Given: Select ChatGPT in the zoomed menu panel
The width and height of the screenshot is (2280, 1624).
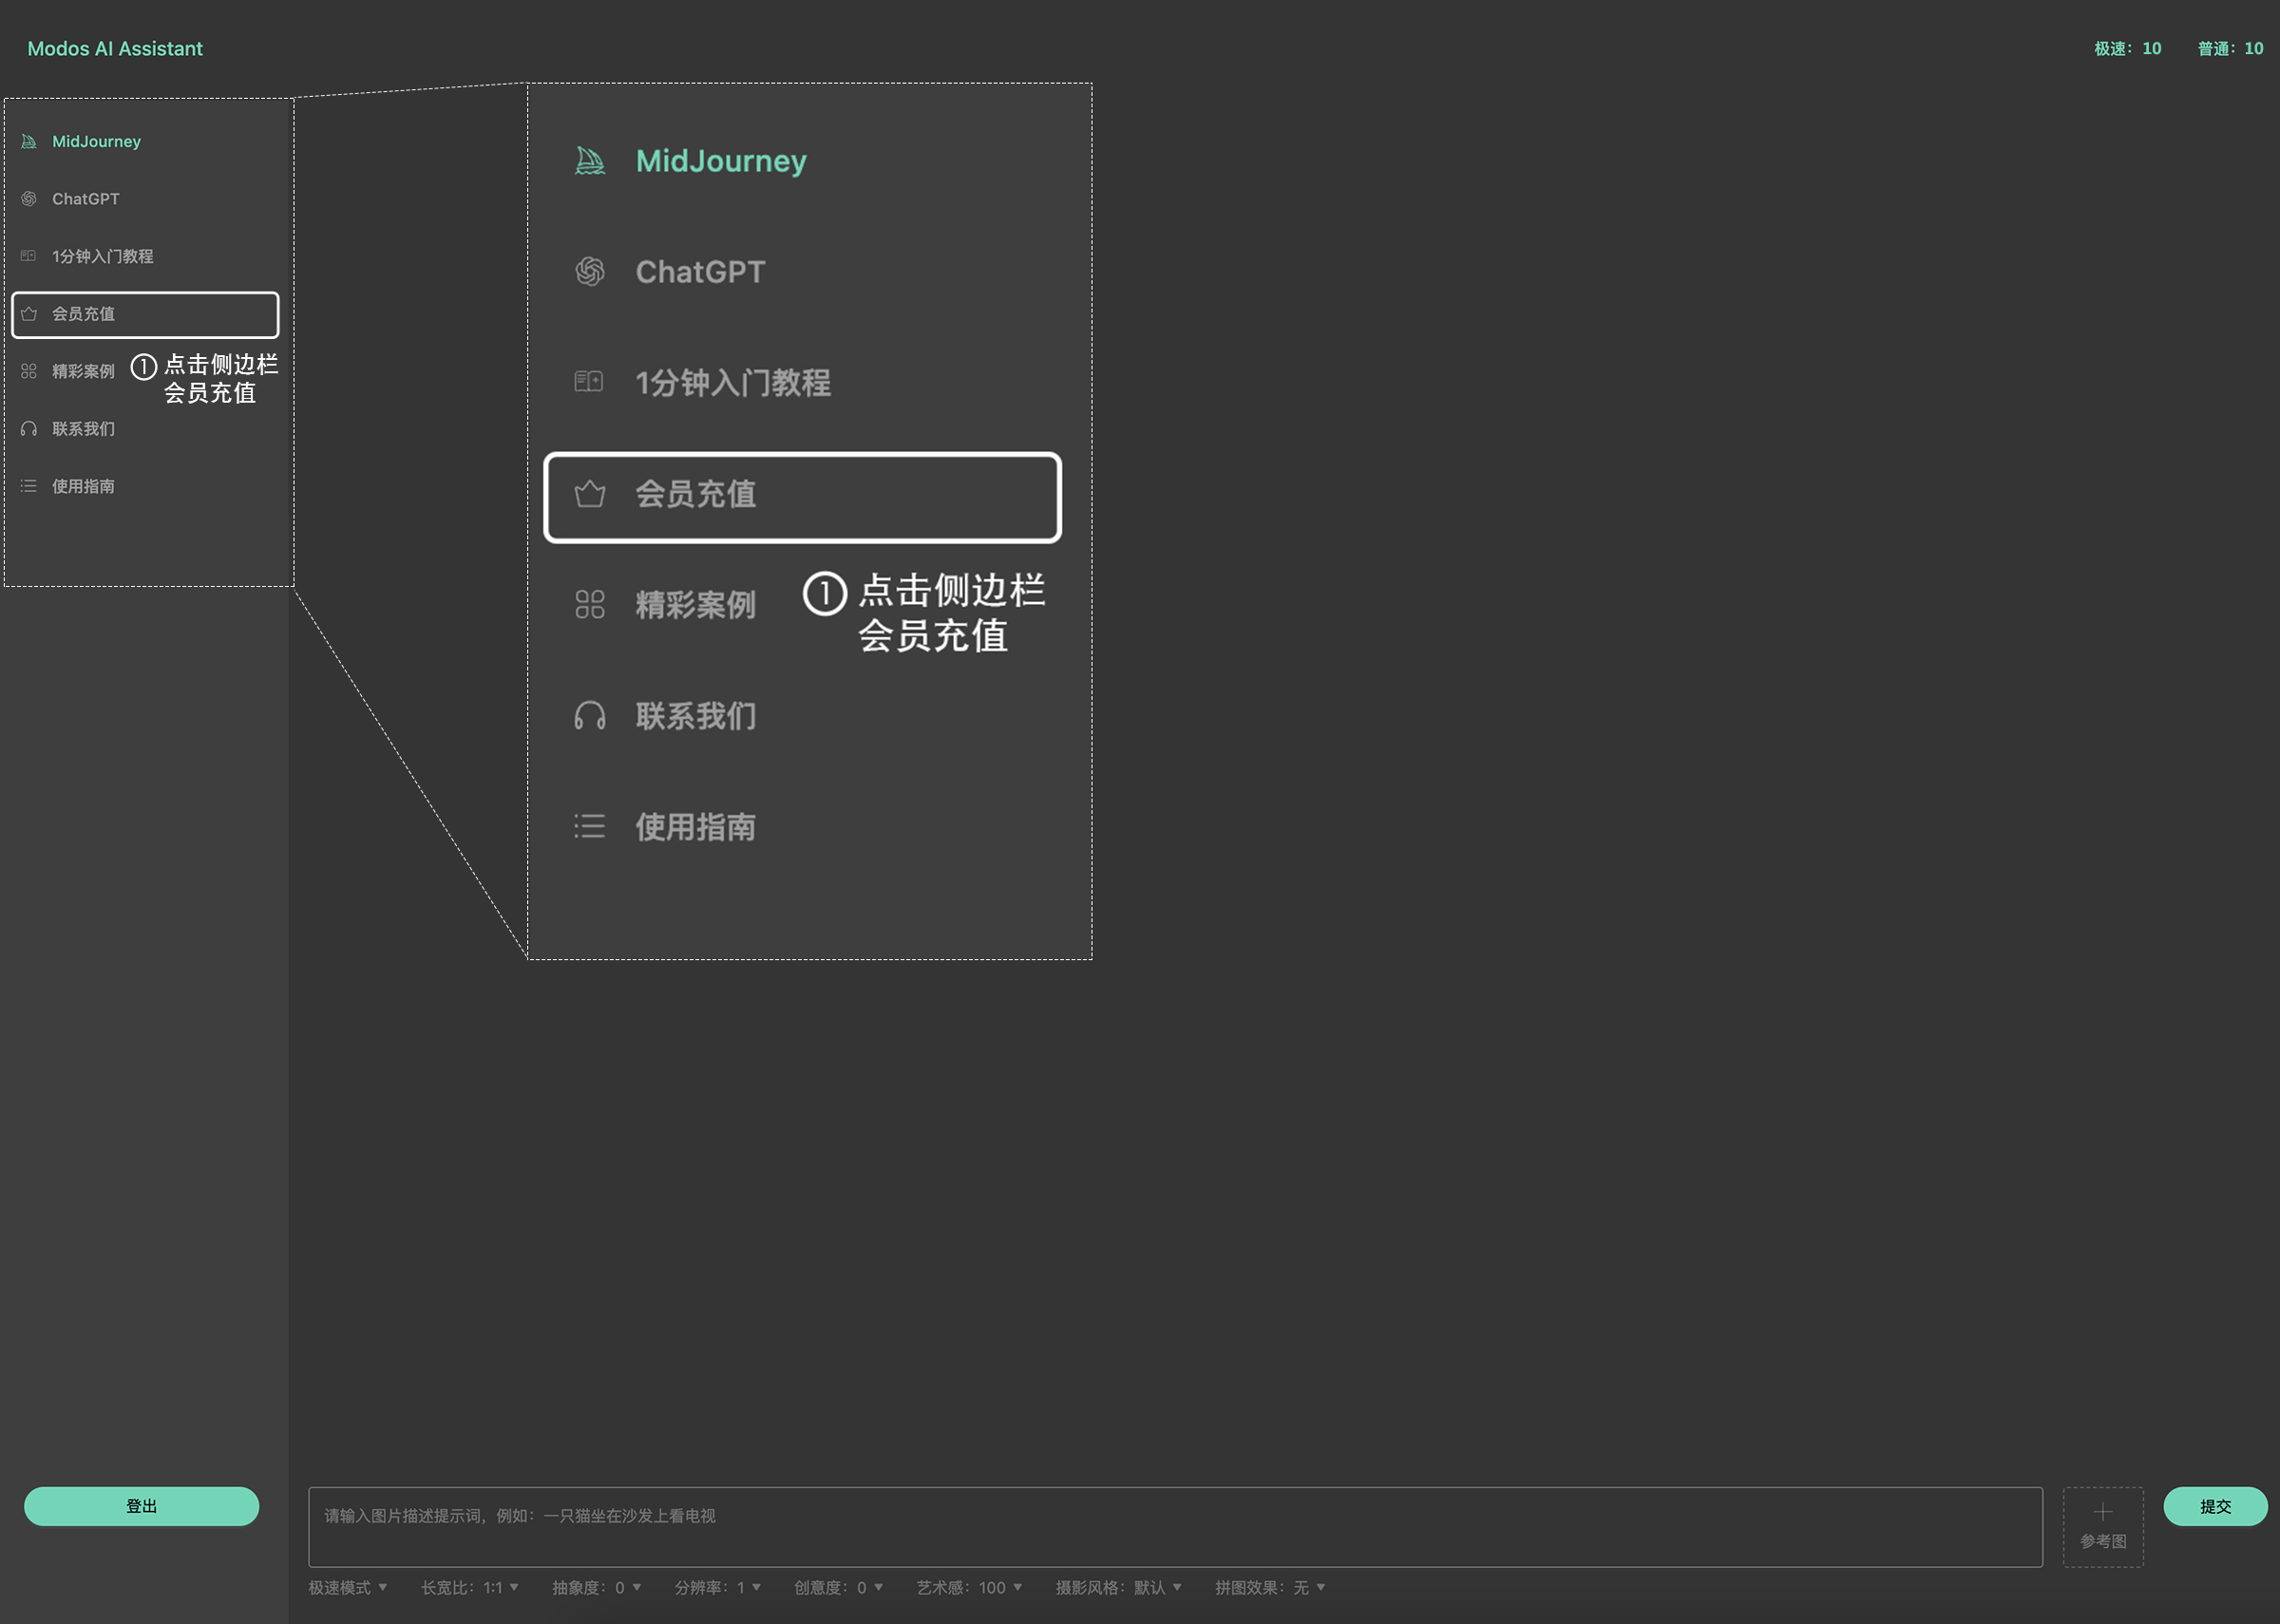Looking at the screenshot, I should point(700,271).
